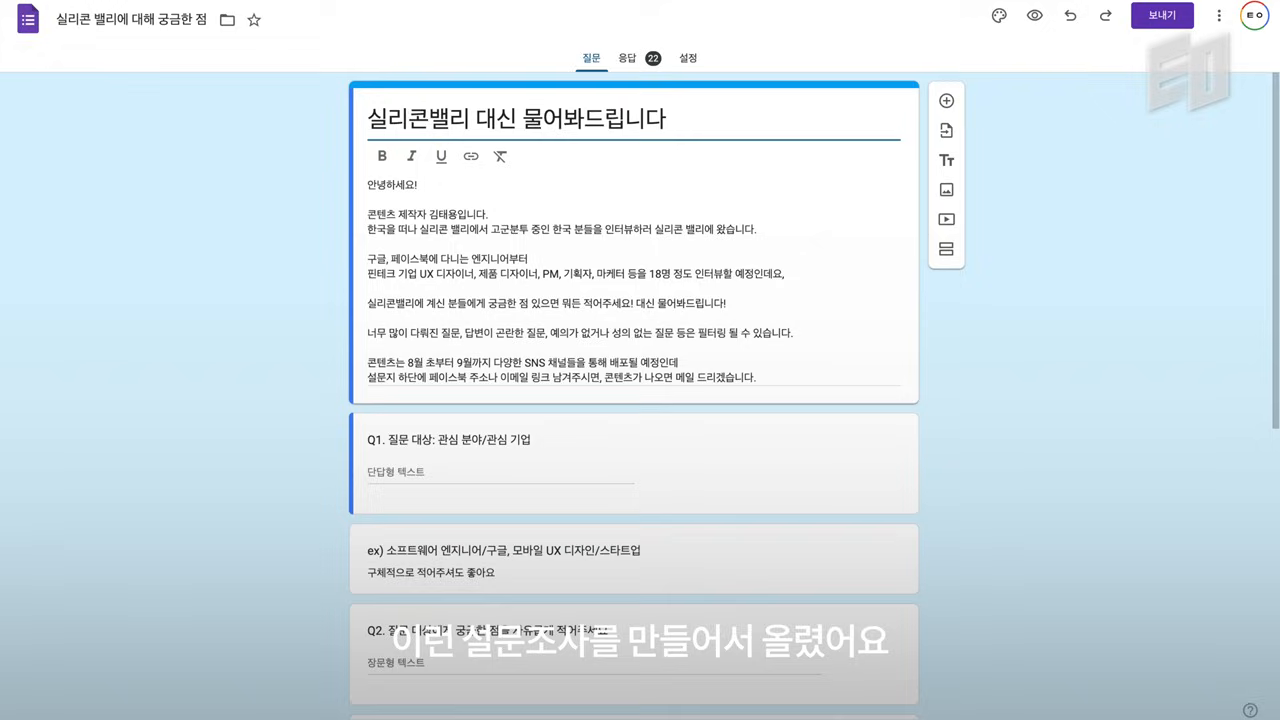The image size is (1280, 720).
Task: Underline the description text
Action: click(441, 156)
